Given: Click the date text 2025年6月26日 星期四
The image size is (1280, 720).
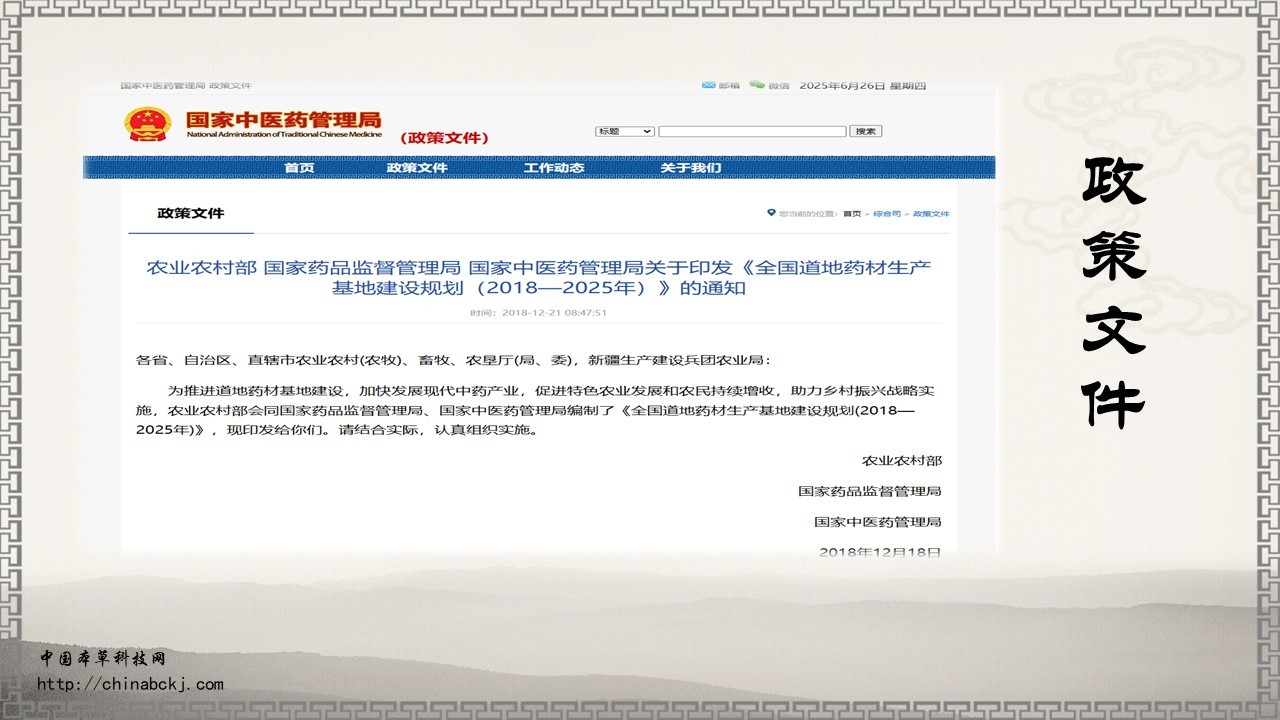Looking at the screenshot, I should coord(863,86).
